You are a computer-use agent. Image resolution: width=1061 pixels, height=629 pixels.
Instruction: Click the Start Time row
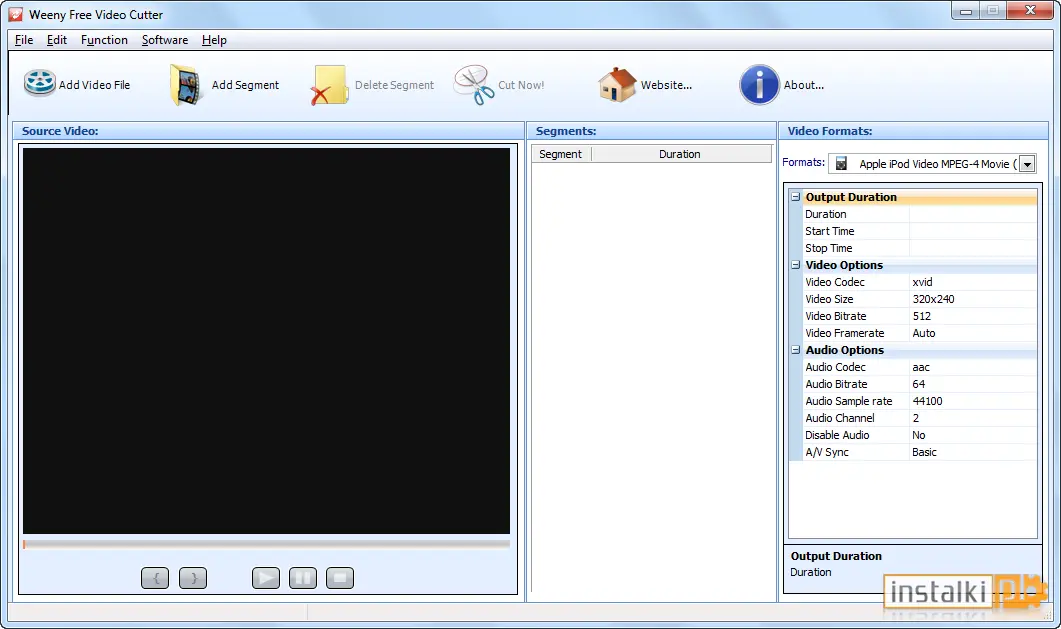pyautogui.click(x=920, y=231)
